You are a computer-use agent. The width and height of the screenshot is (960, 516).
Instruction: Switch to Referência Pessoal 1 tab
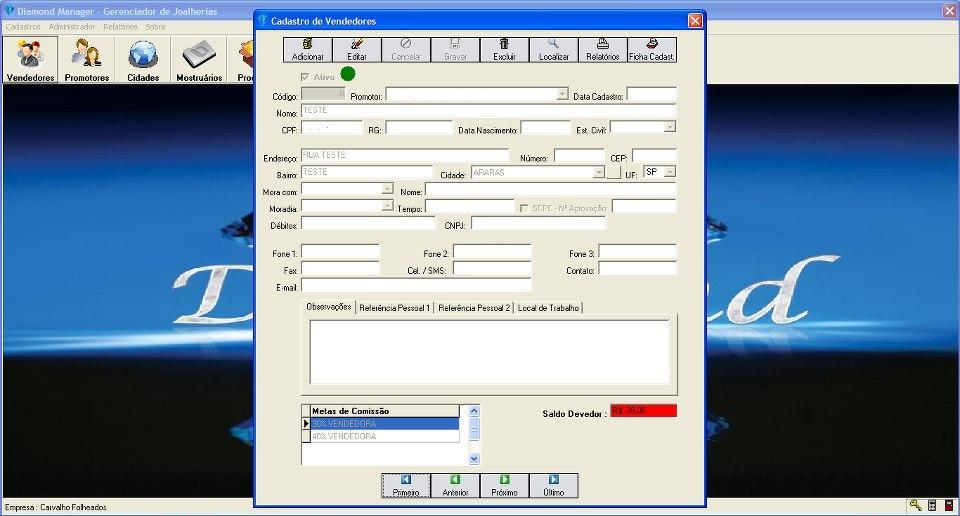(394, 308)
